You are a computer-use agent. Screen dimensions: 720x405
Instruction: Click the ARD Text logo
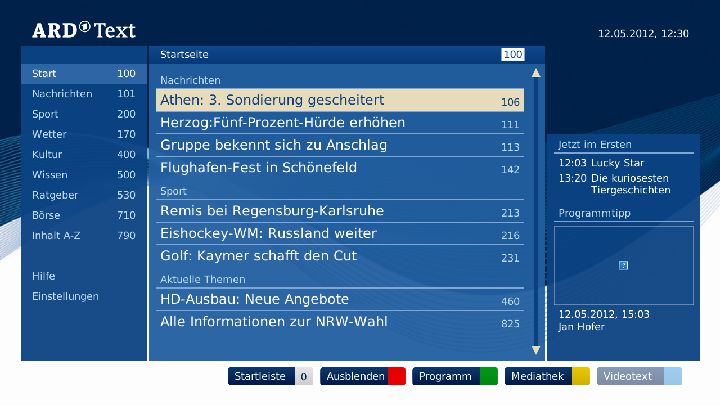point(84,31)
